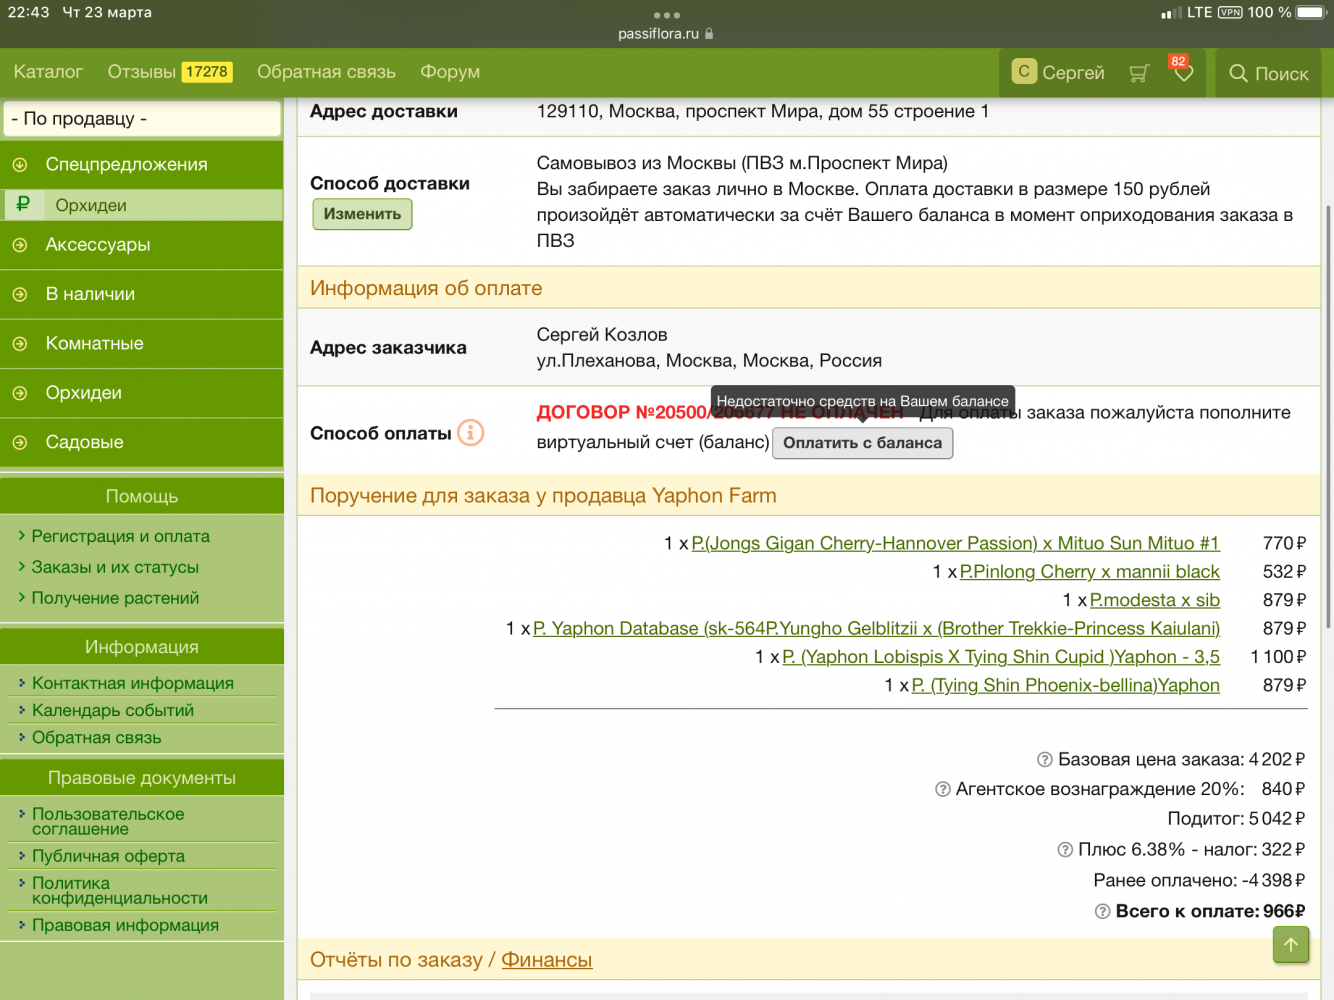This screenshot has height=1000, width=1334.
Task: Expand the Садовые sidebar category
Action: point(84,442)
